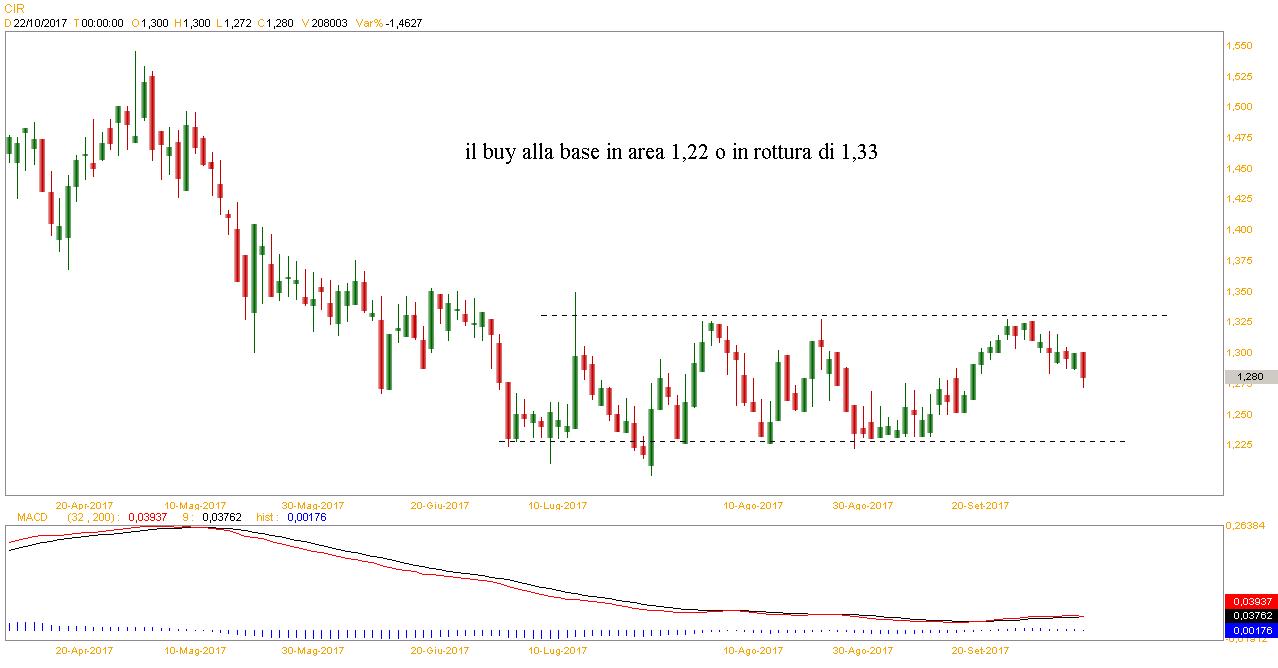1278x668 pixels.
Task: Click the CIR ticker symbol label
Action: pos(14,7)
